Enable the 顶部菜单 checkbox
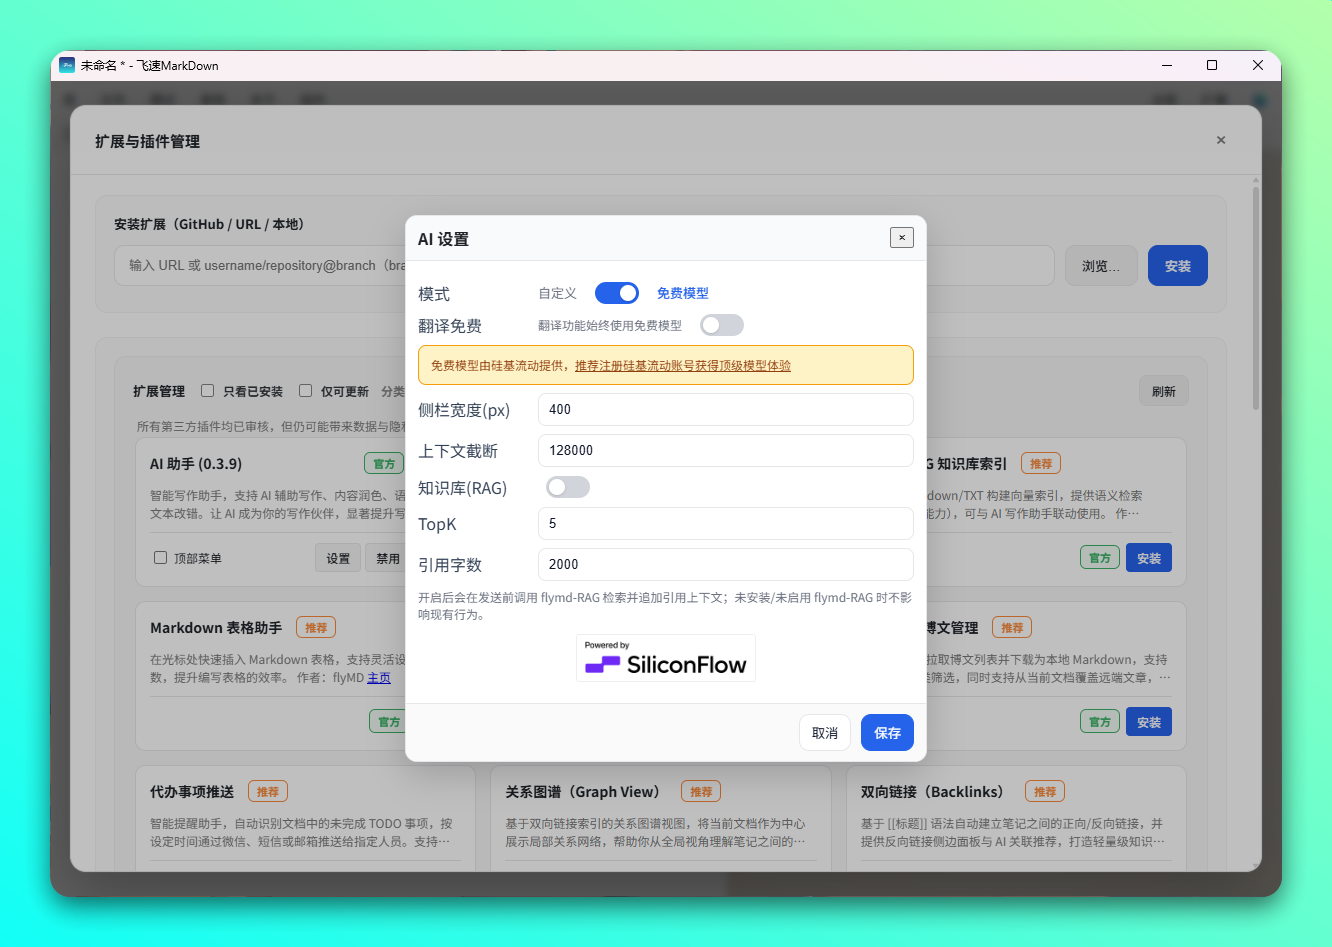 (160, 558)
